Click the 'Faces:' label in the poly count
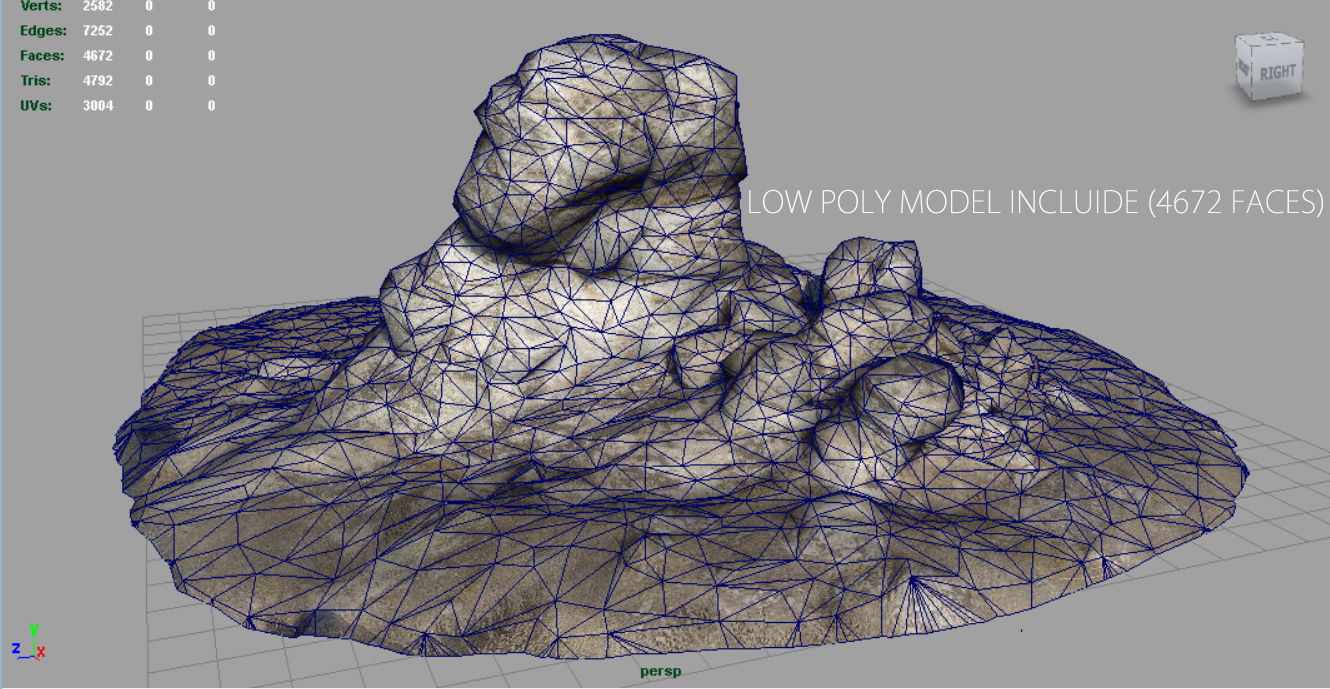Image resolution: width=1330 pixels, height=689 pixels. pos(42,56)
